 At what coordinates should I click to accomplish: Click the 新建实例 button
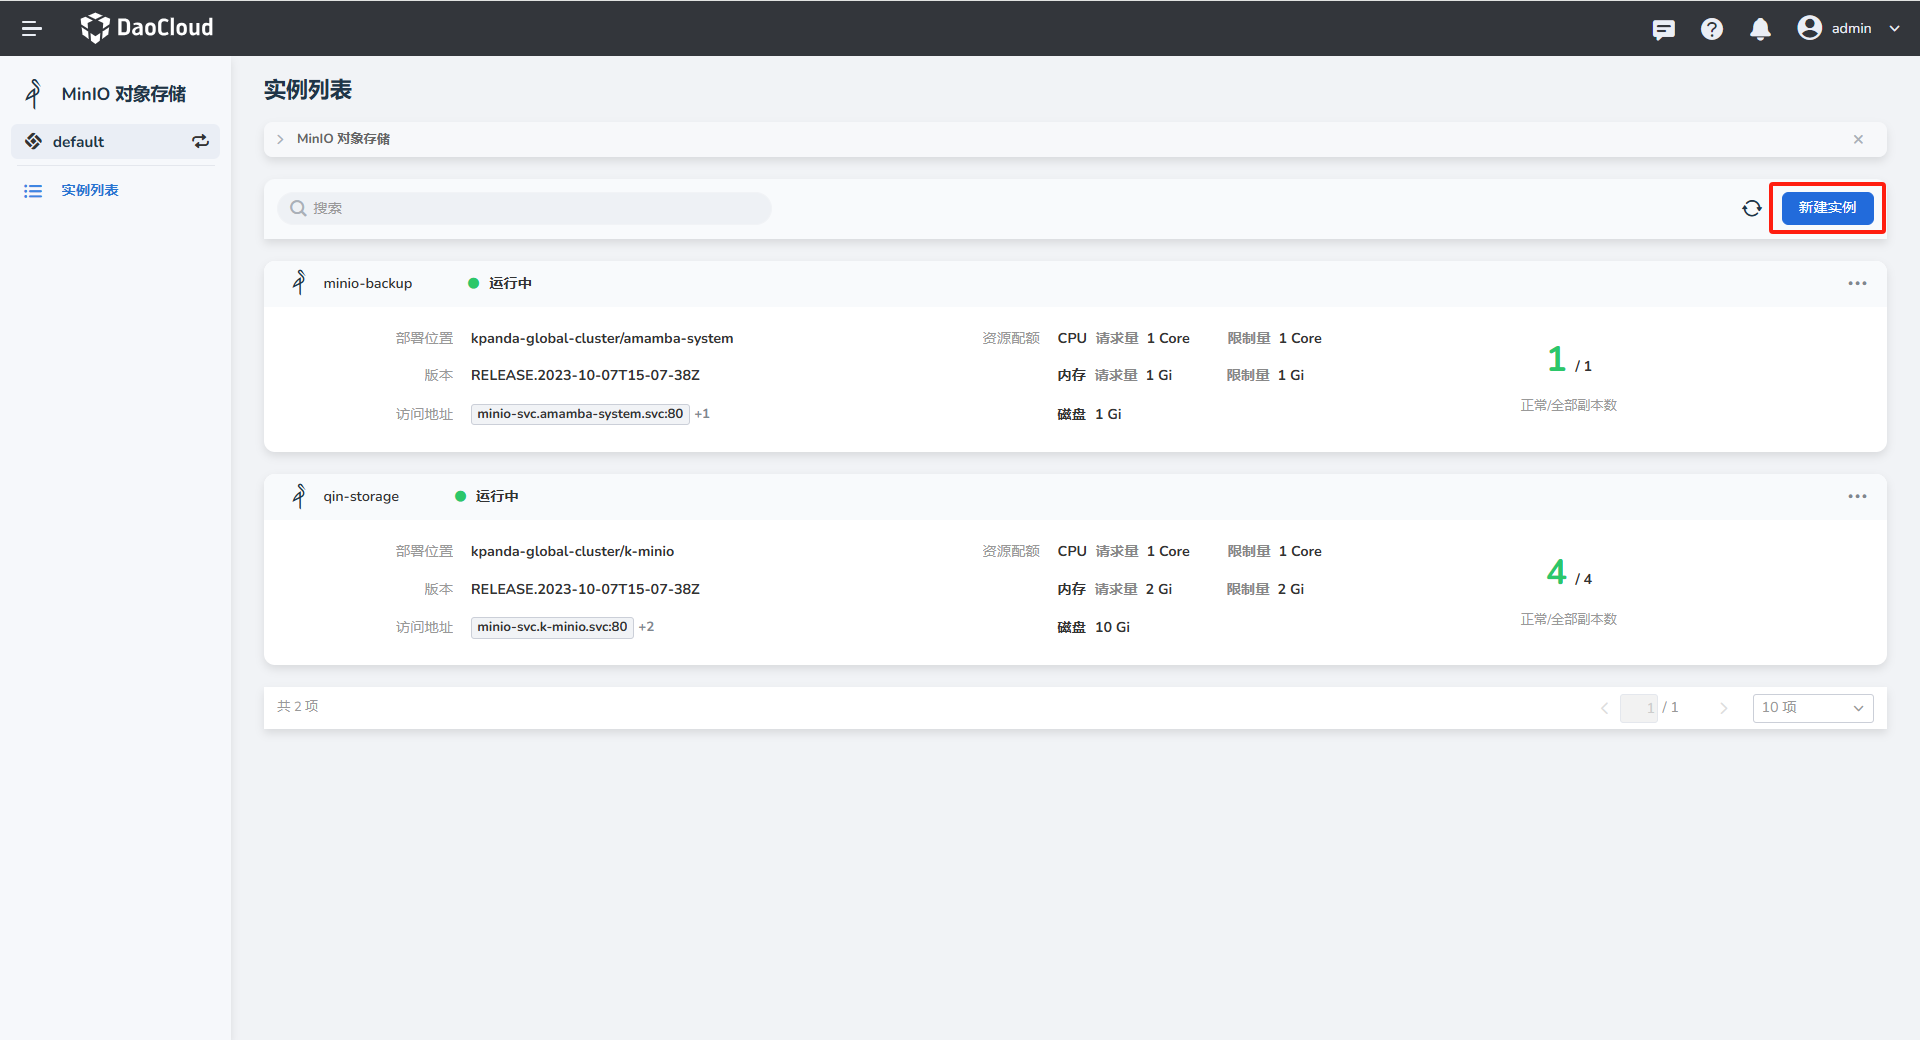pyautogui.click(x=1827, y=208)
